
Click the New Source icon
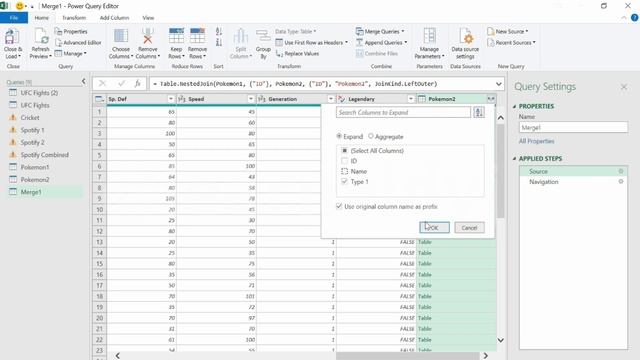click(491, 31)
